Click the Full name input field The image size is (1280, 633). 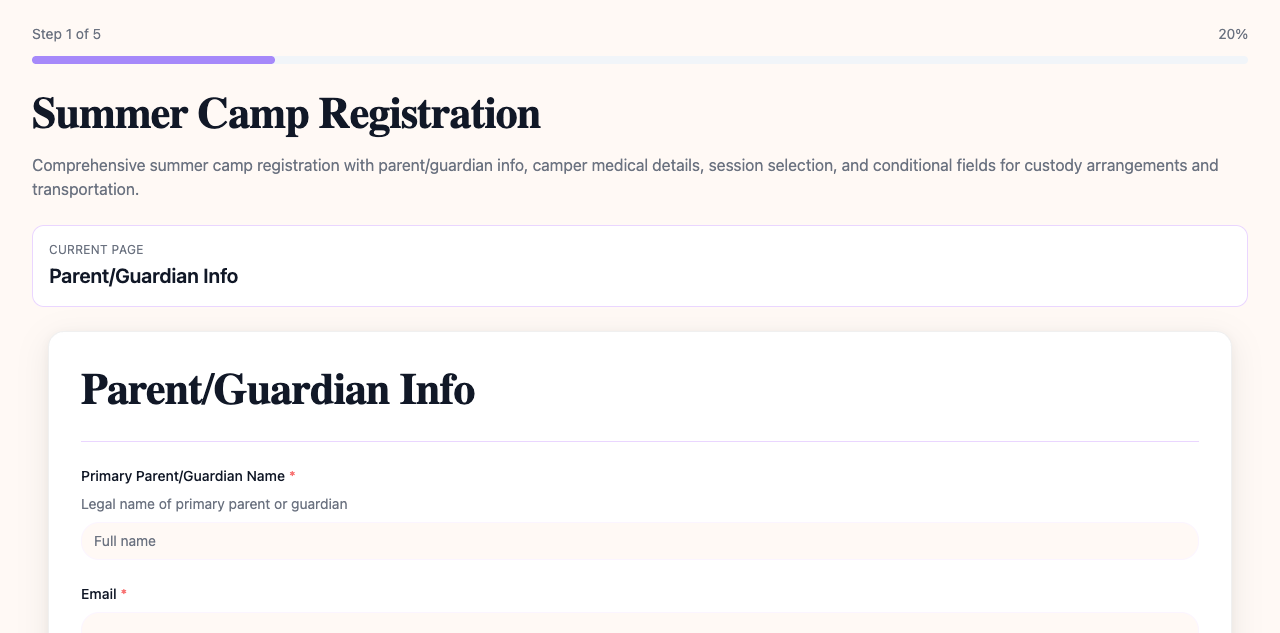640,541
